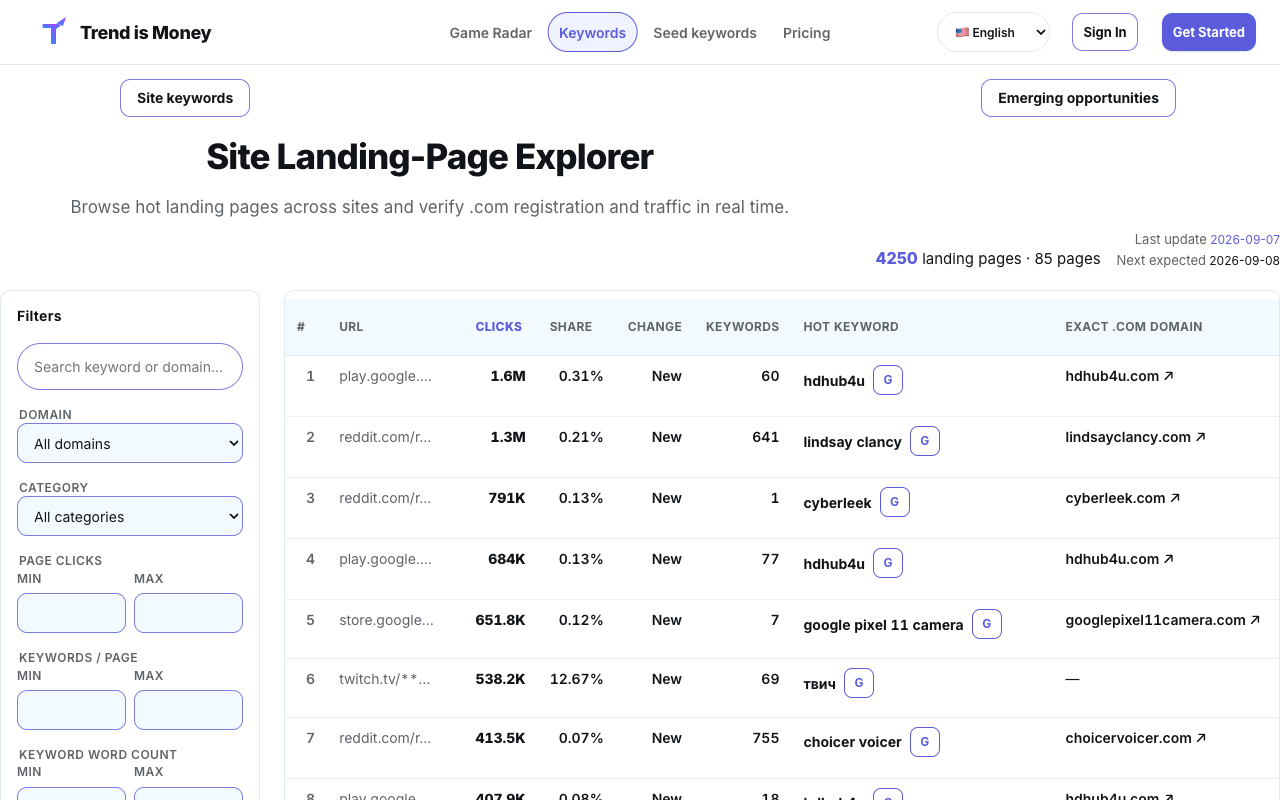Open lindsayclancy.com domain link

coord(1136,437)
